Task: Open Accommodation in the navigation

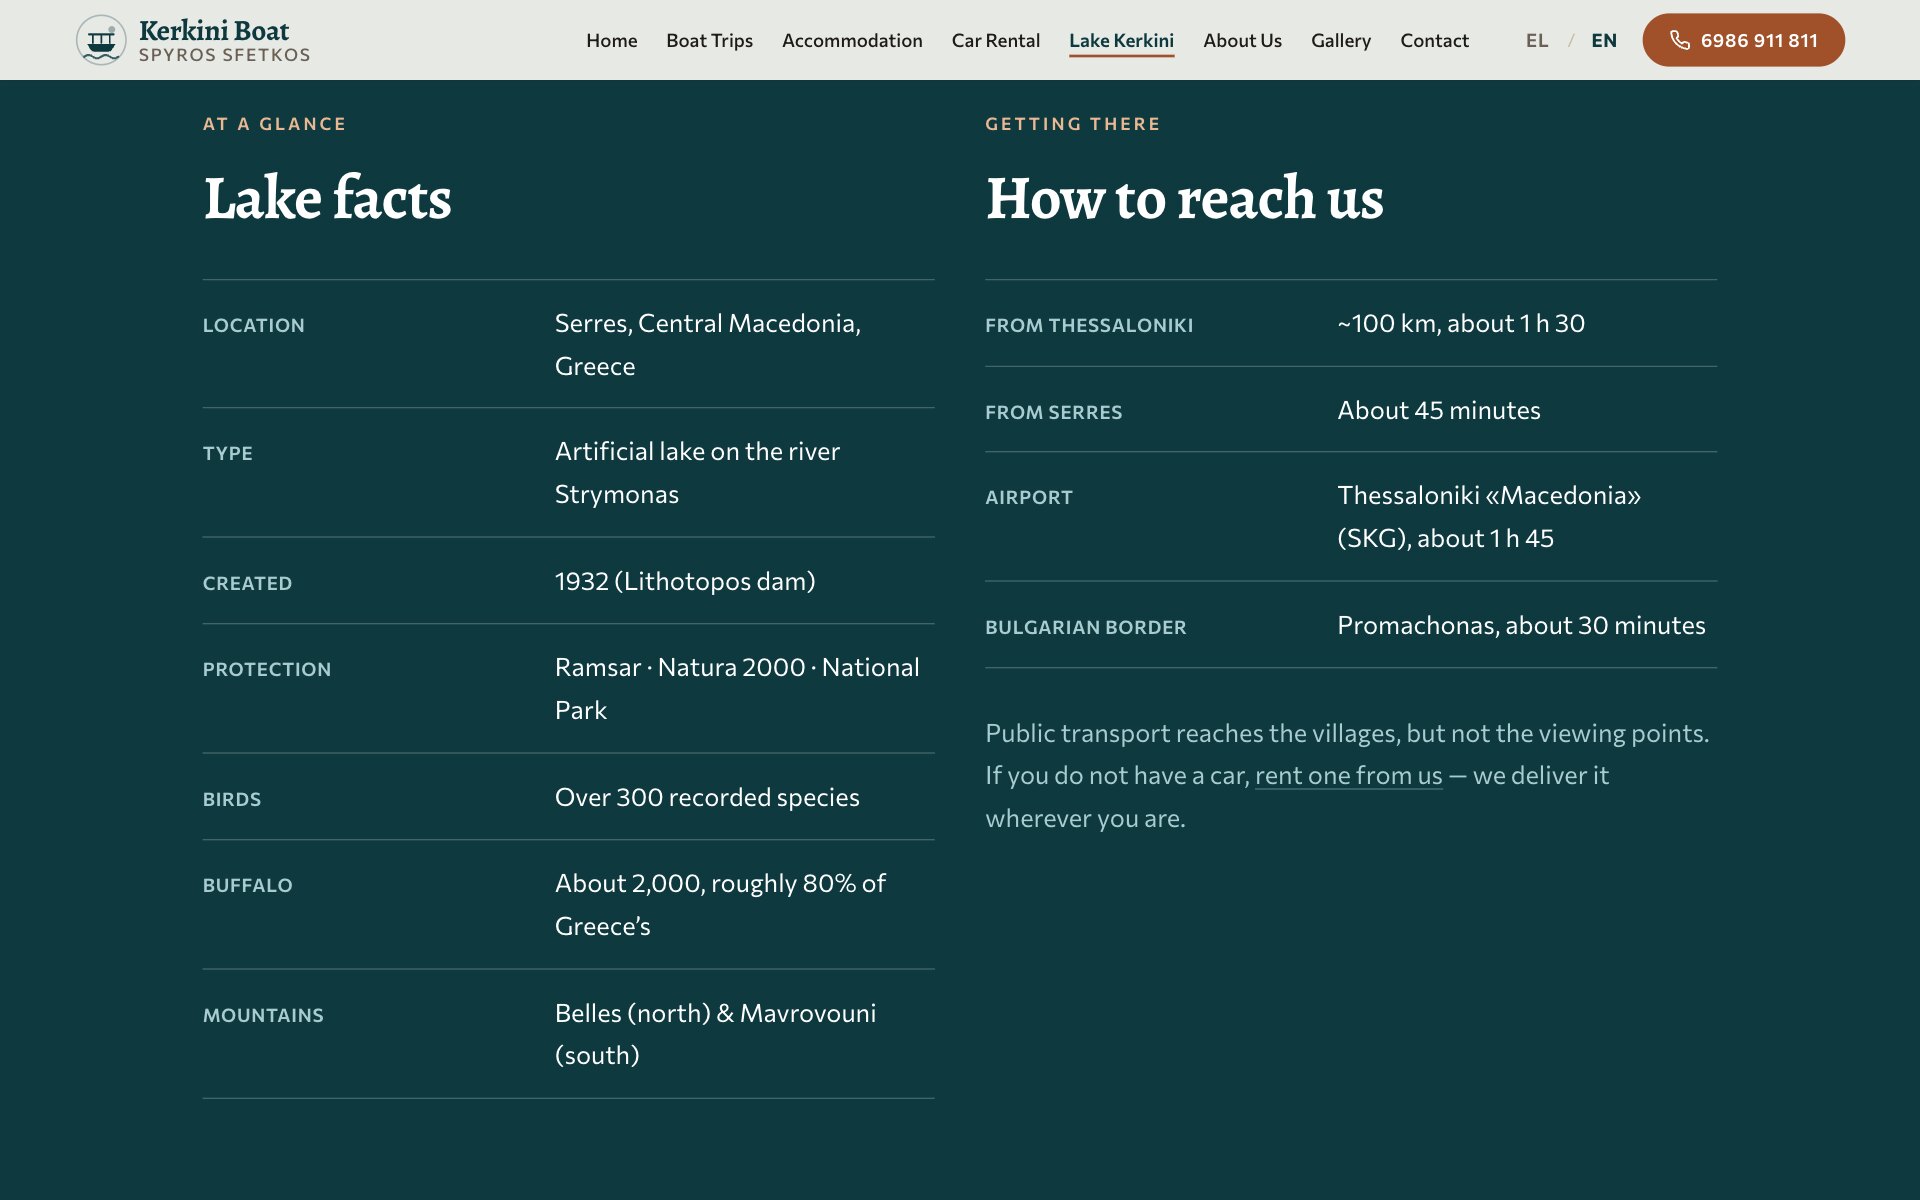Action: (852, 40)
